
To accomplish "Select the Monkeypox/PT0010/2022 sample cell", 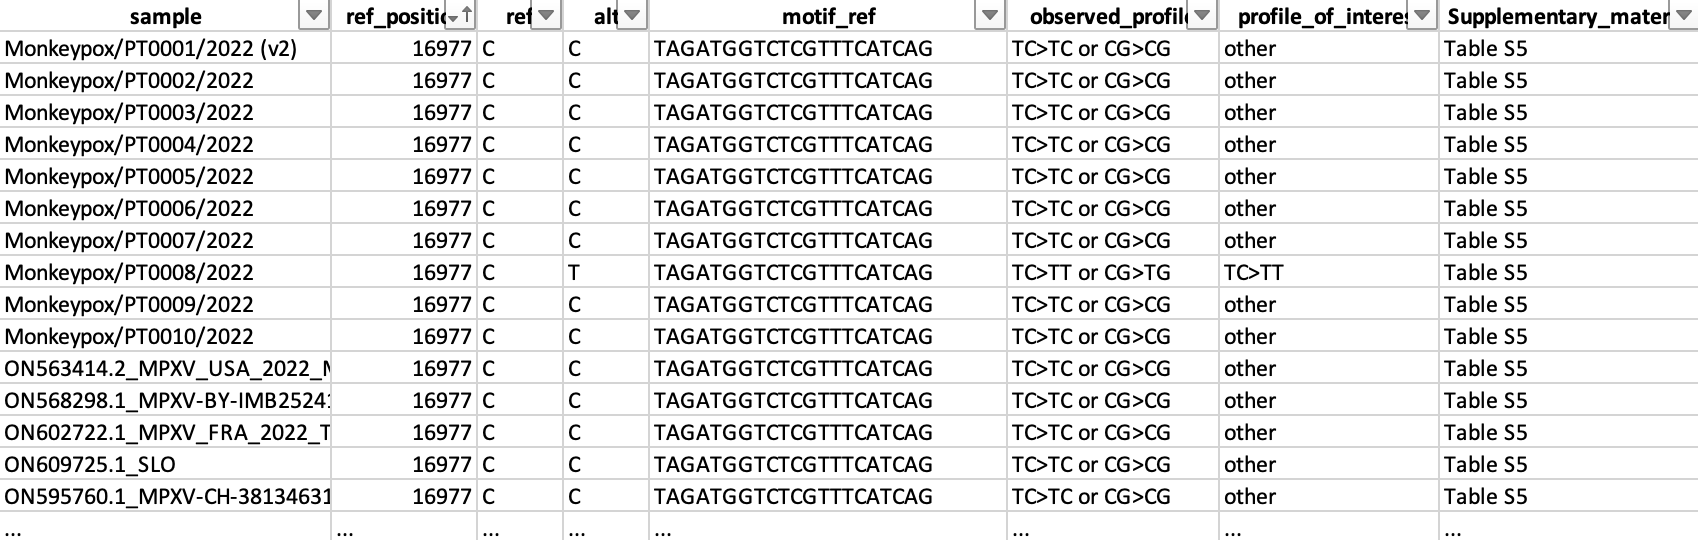I will pyautogui.click(x=129, y=337).
